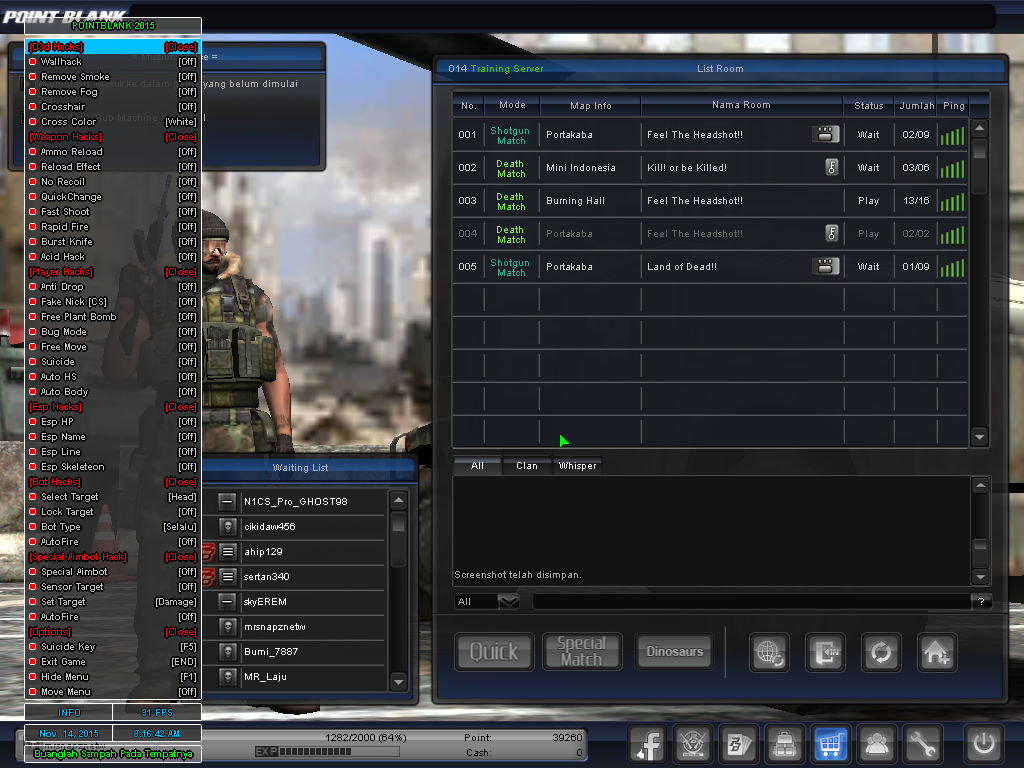Collapse the Options section

[x=181, y=632]
